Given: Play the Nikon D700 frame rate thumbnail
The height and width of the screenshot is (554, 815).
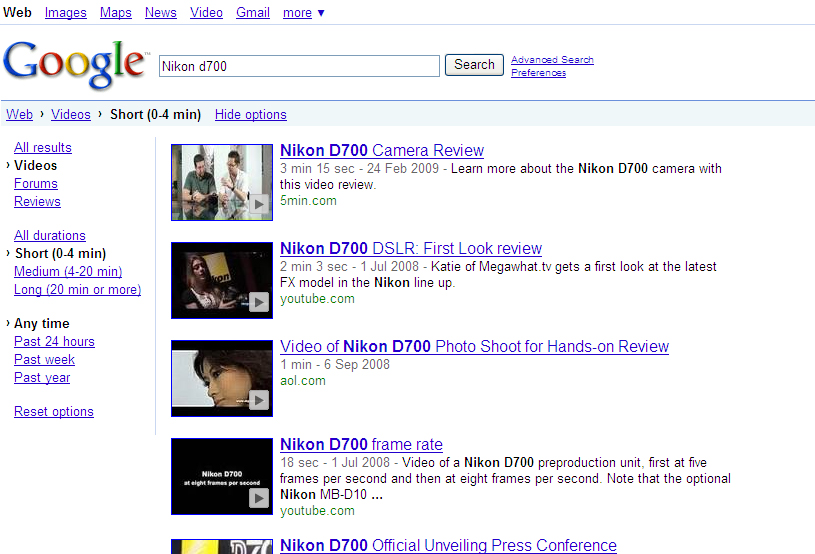Looking at the screenshot, I should click(221, 476).
